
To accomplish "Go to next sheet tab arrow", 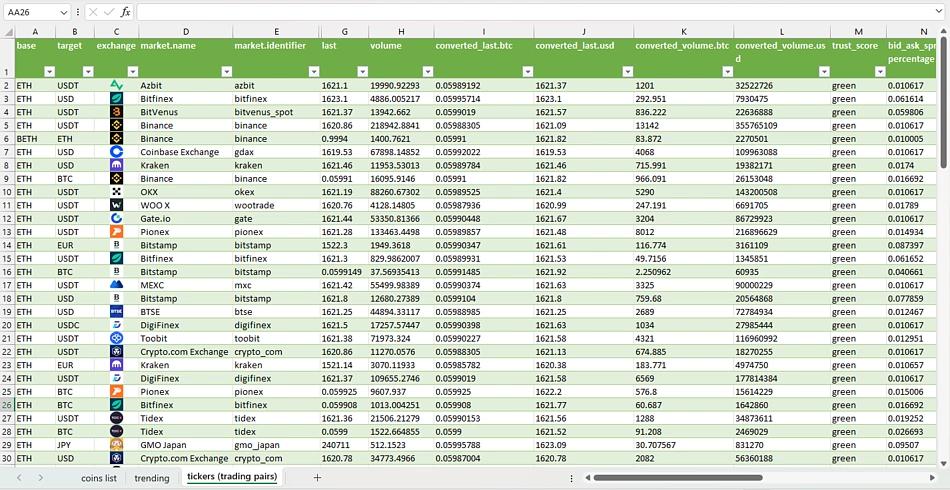I will pos(40,477).
